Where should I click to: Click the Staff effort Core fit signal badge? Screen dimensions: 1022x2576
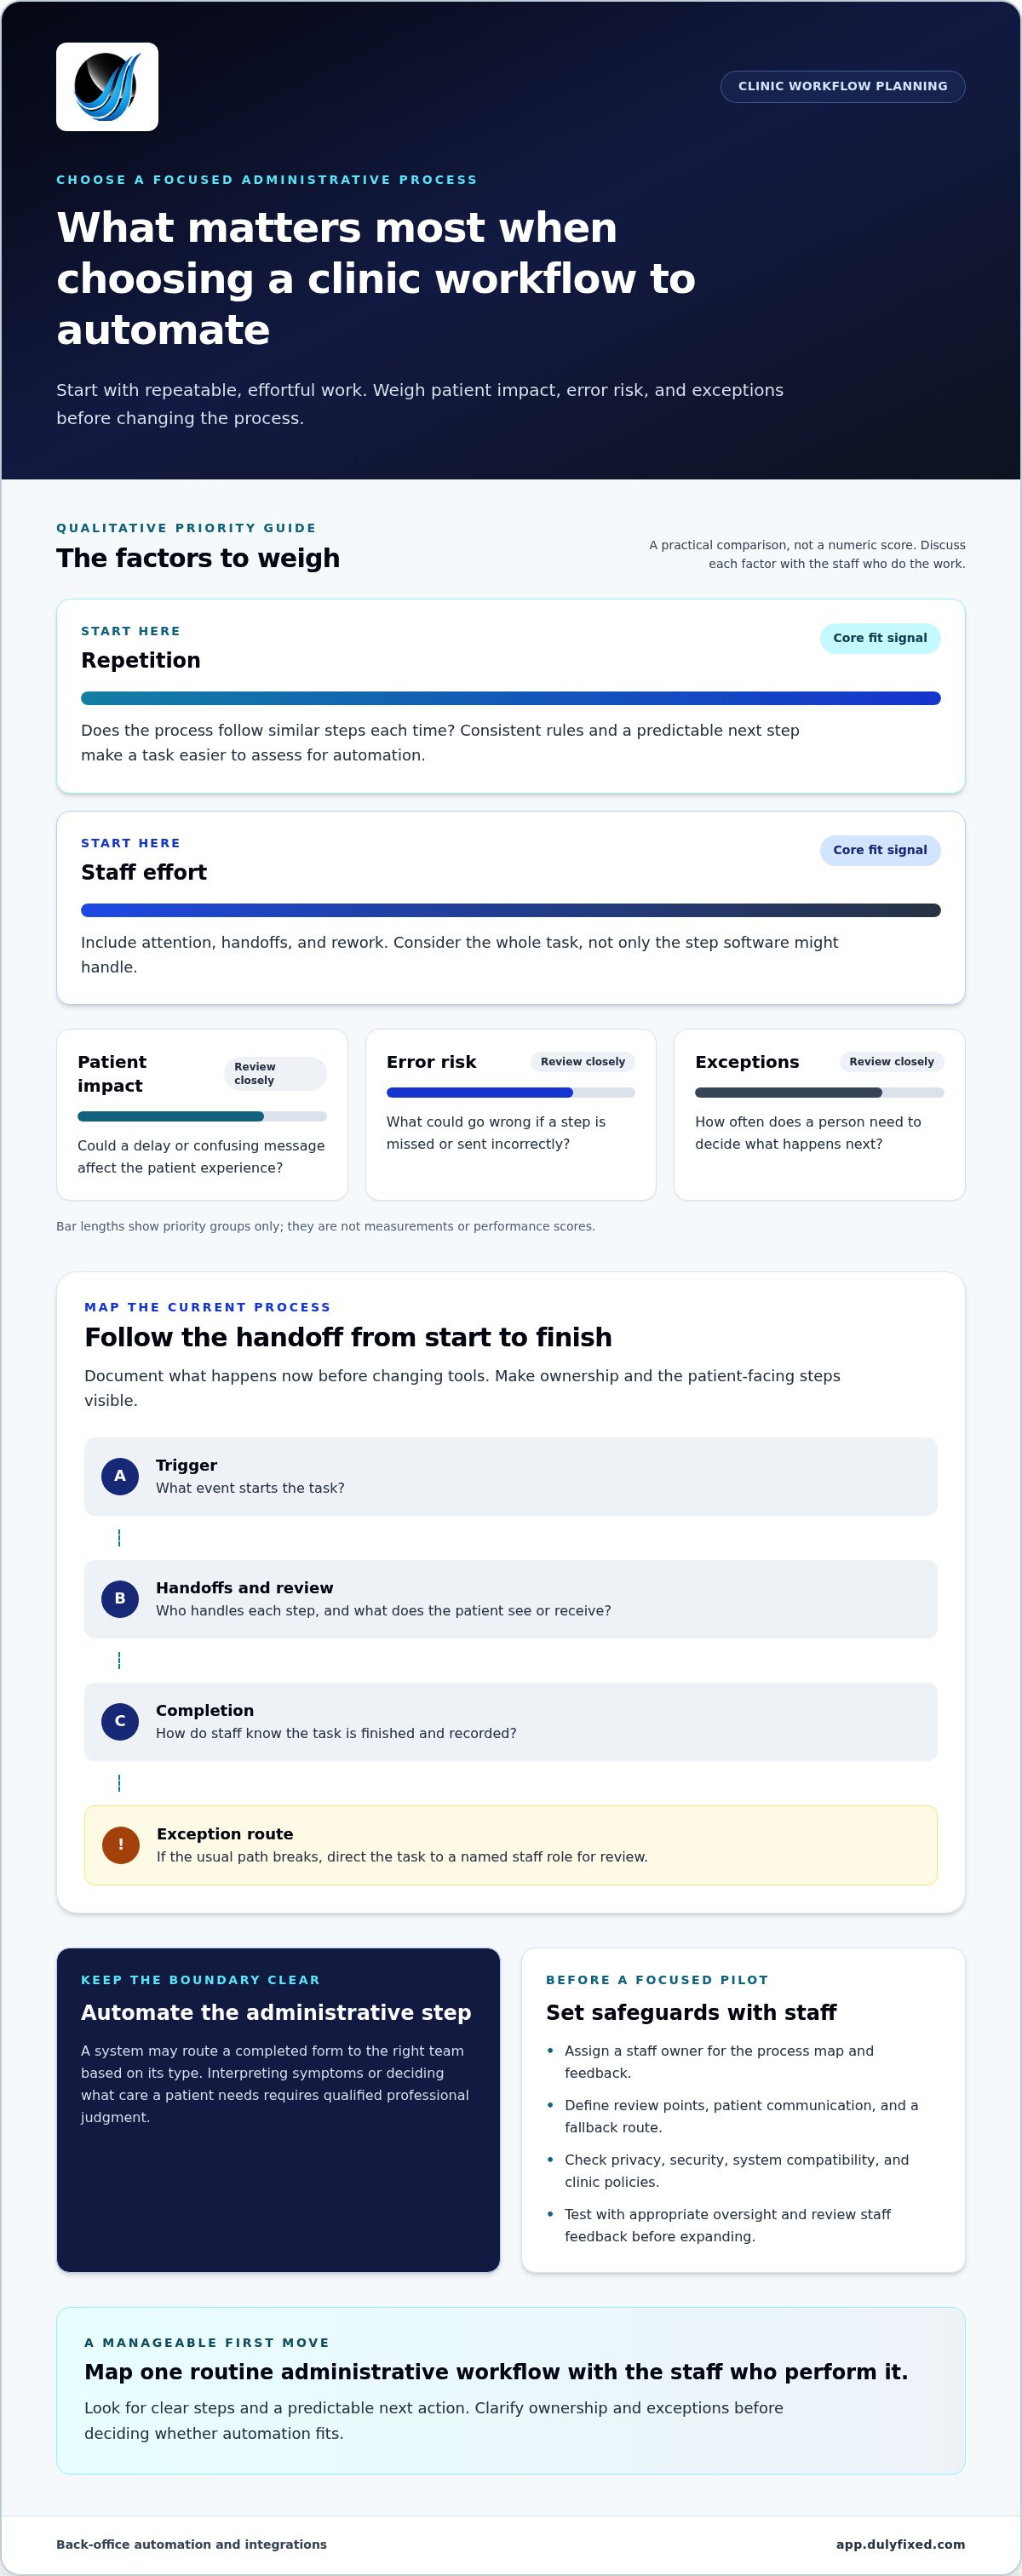click(880, 850)
